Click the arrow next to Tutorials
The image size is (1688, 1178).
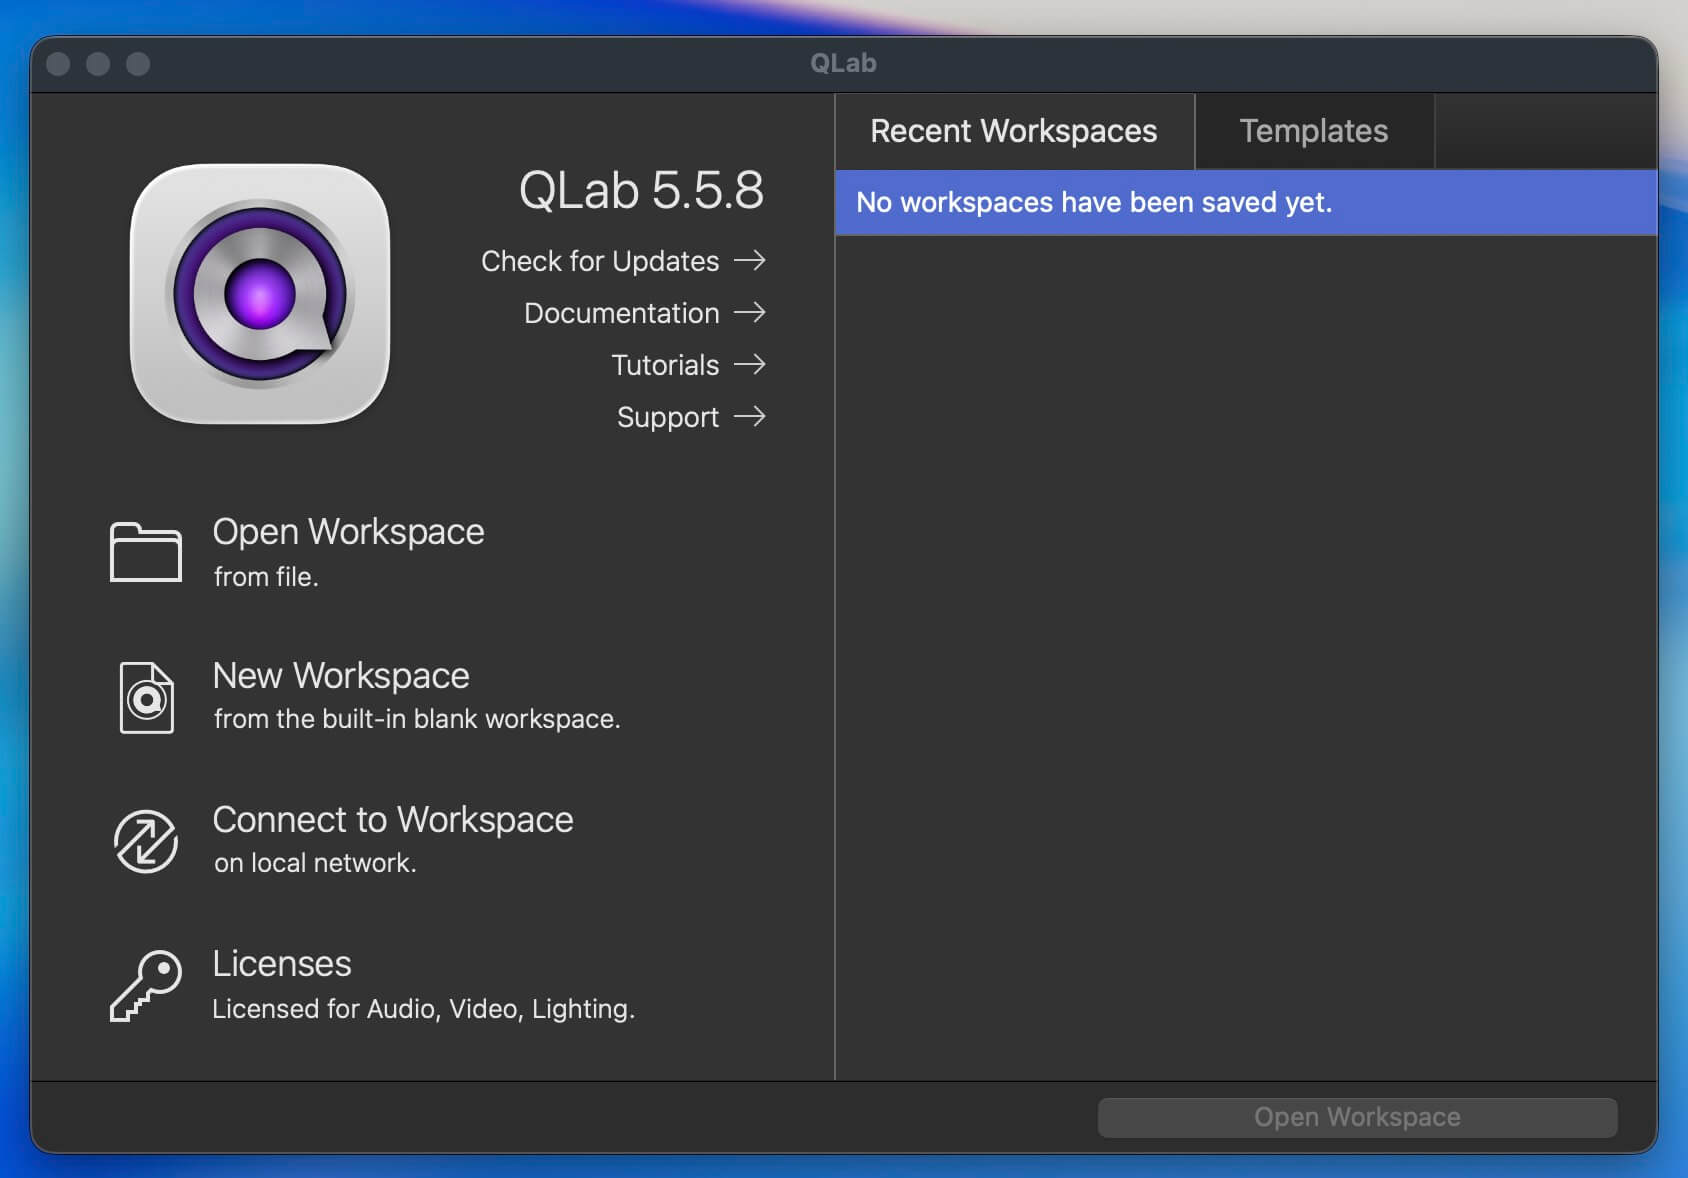(x=750, y=365)
